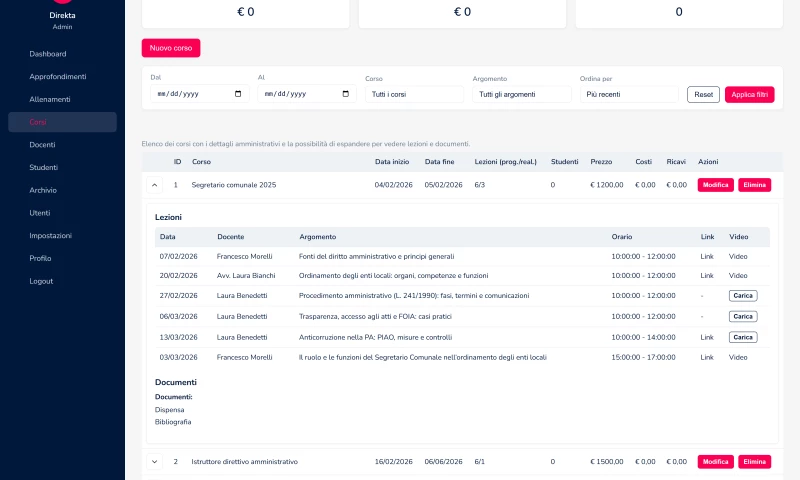Open Archivio in sidebar
The width and height of the screenshot is (800, 480).
(43, 190)
